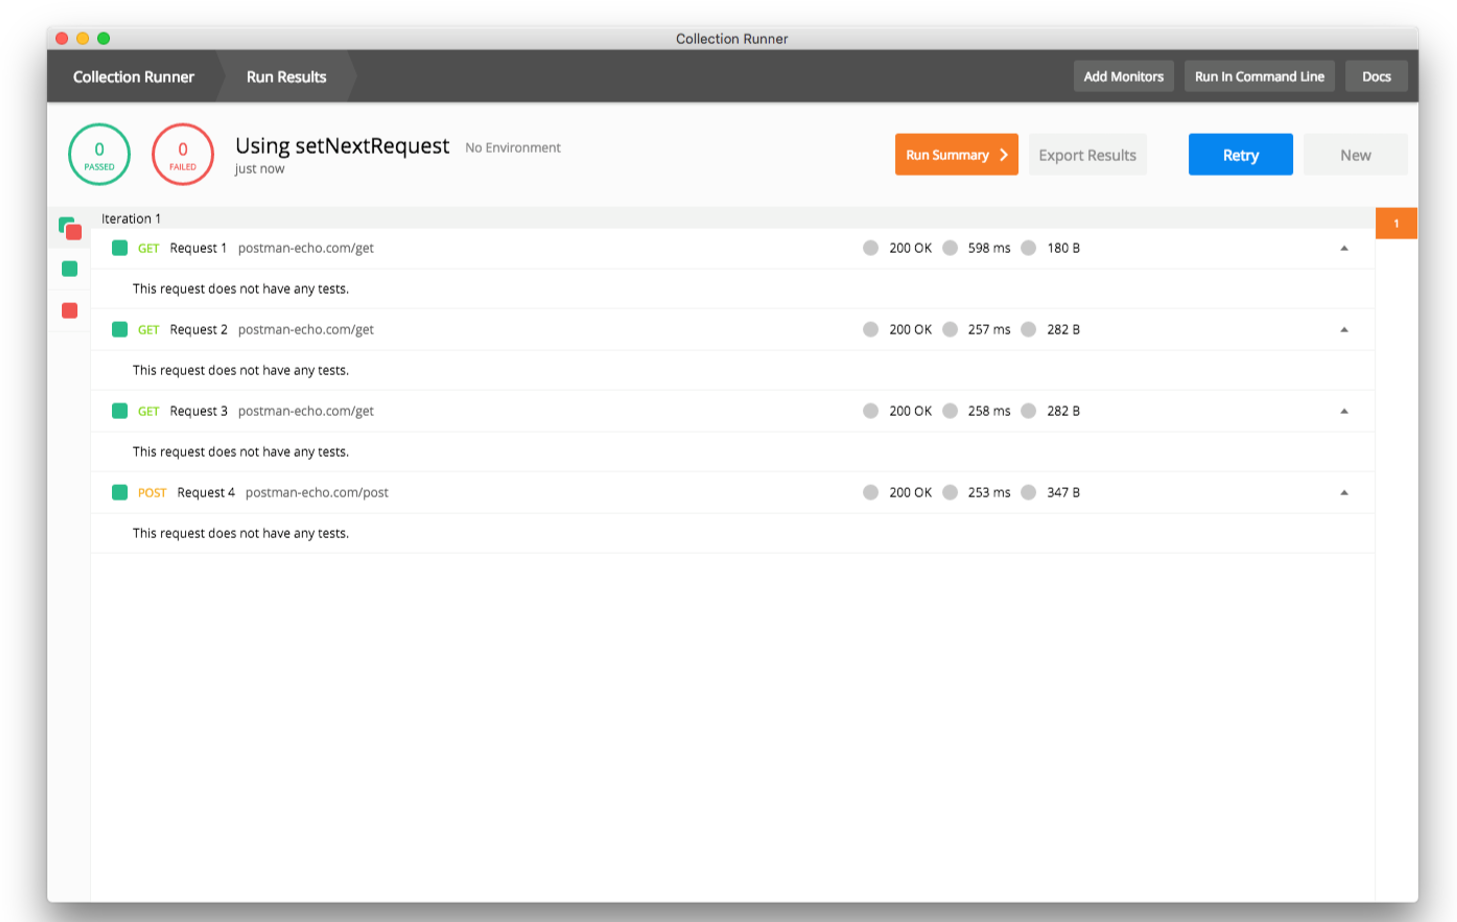Viewport: 1457px width, 922px height.
Task: Collapse the Request 4 POST result row
Action: point(1344,492)
